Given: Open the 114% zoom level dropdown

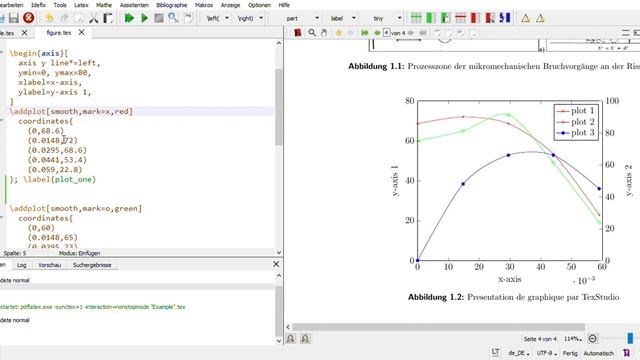Looking at the screenshot, I should (x=573, y=339).
